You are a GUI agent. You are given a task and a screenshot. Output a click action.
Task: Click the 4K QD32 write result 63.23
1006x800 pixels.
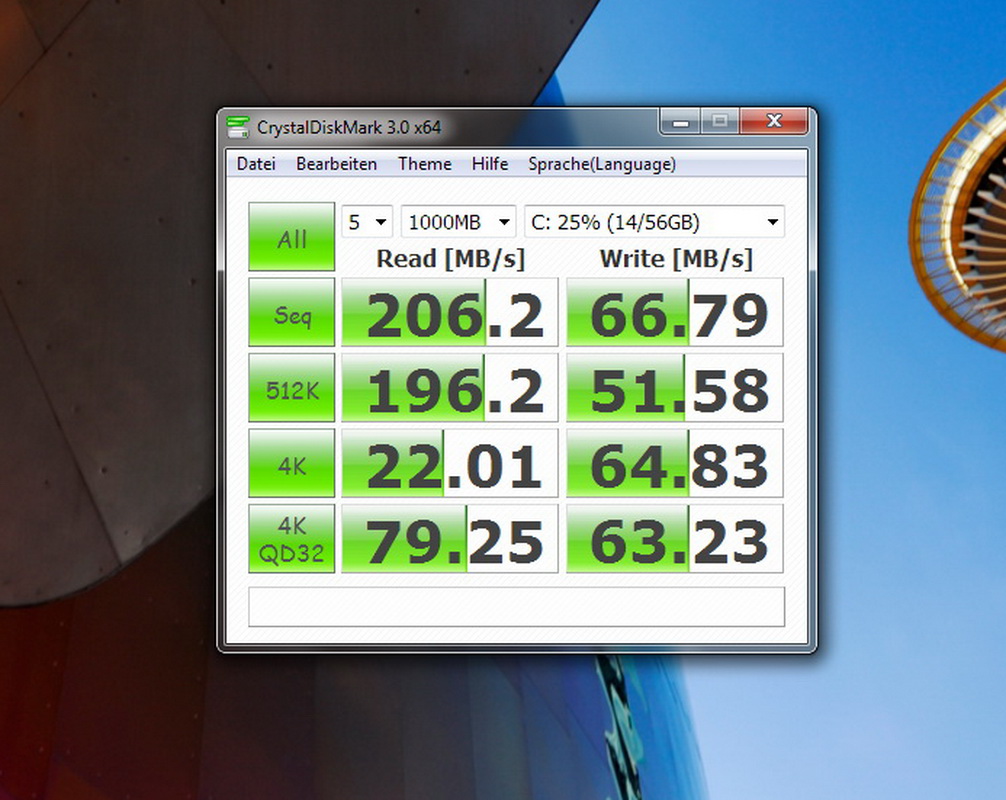(x=675, y=539)
